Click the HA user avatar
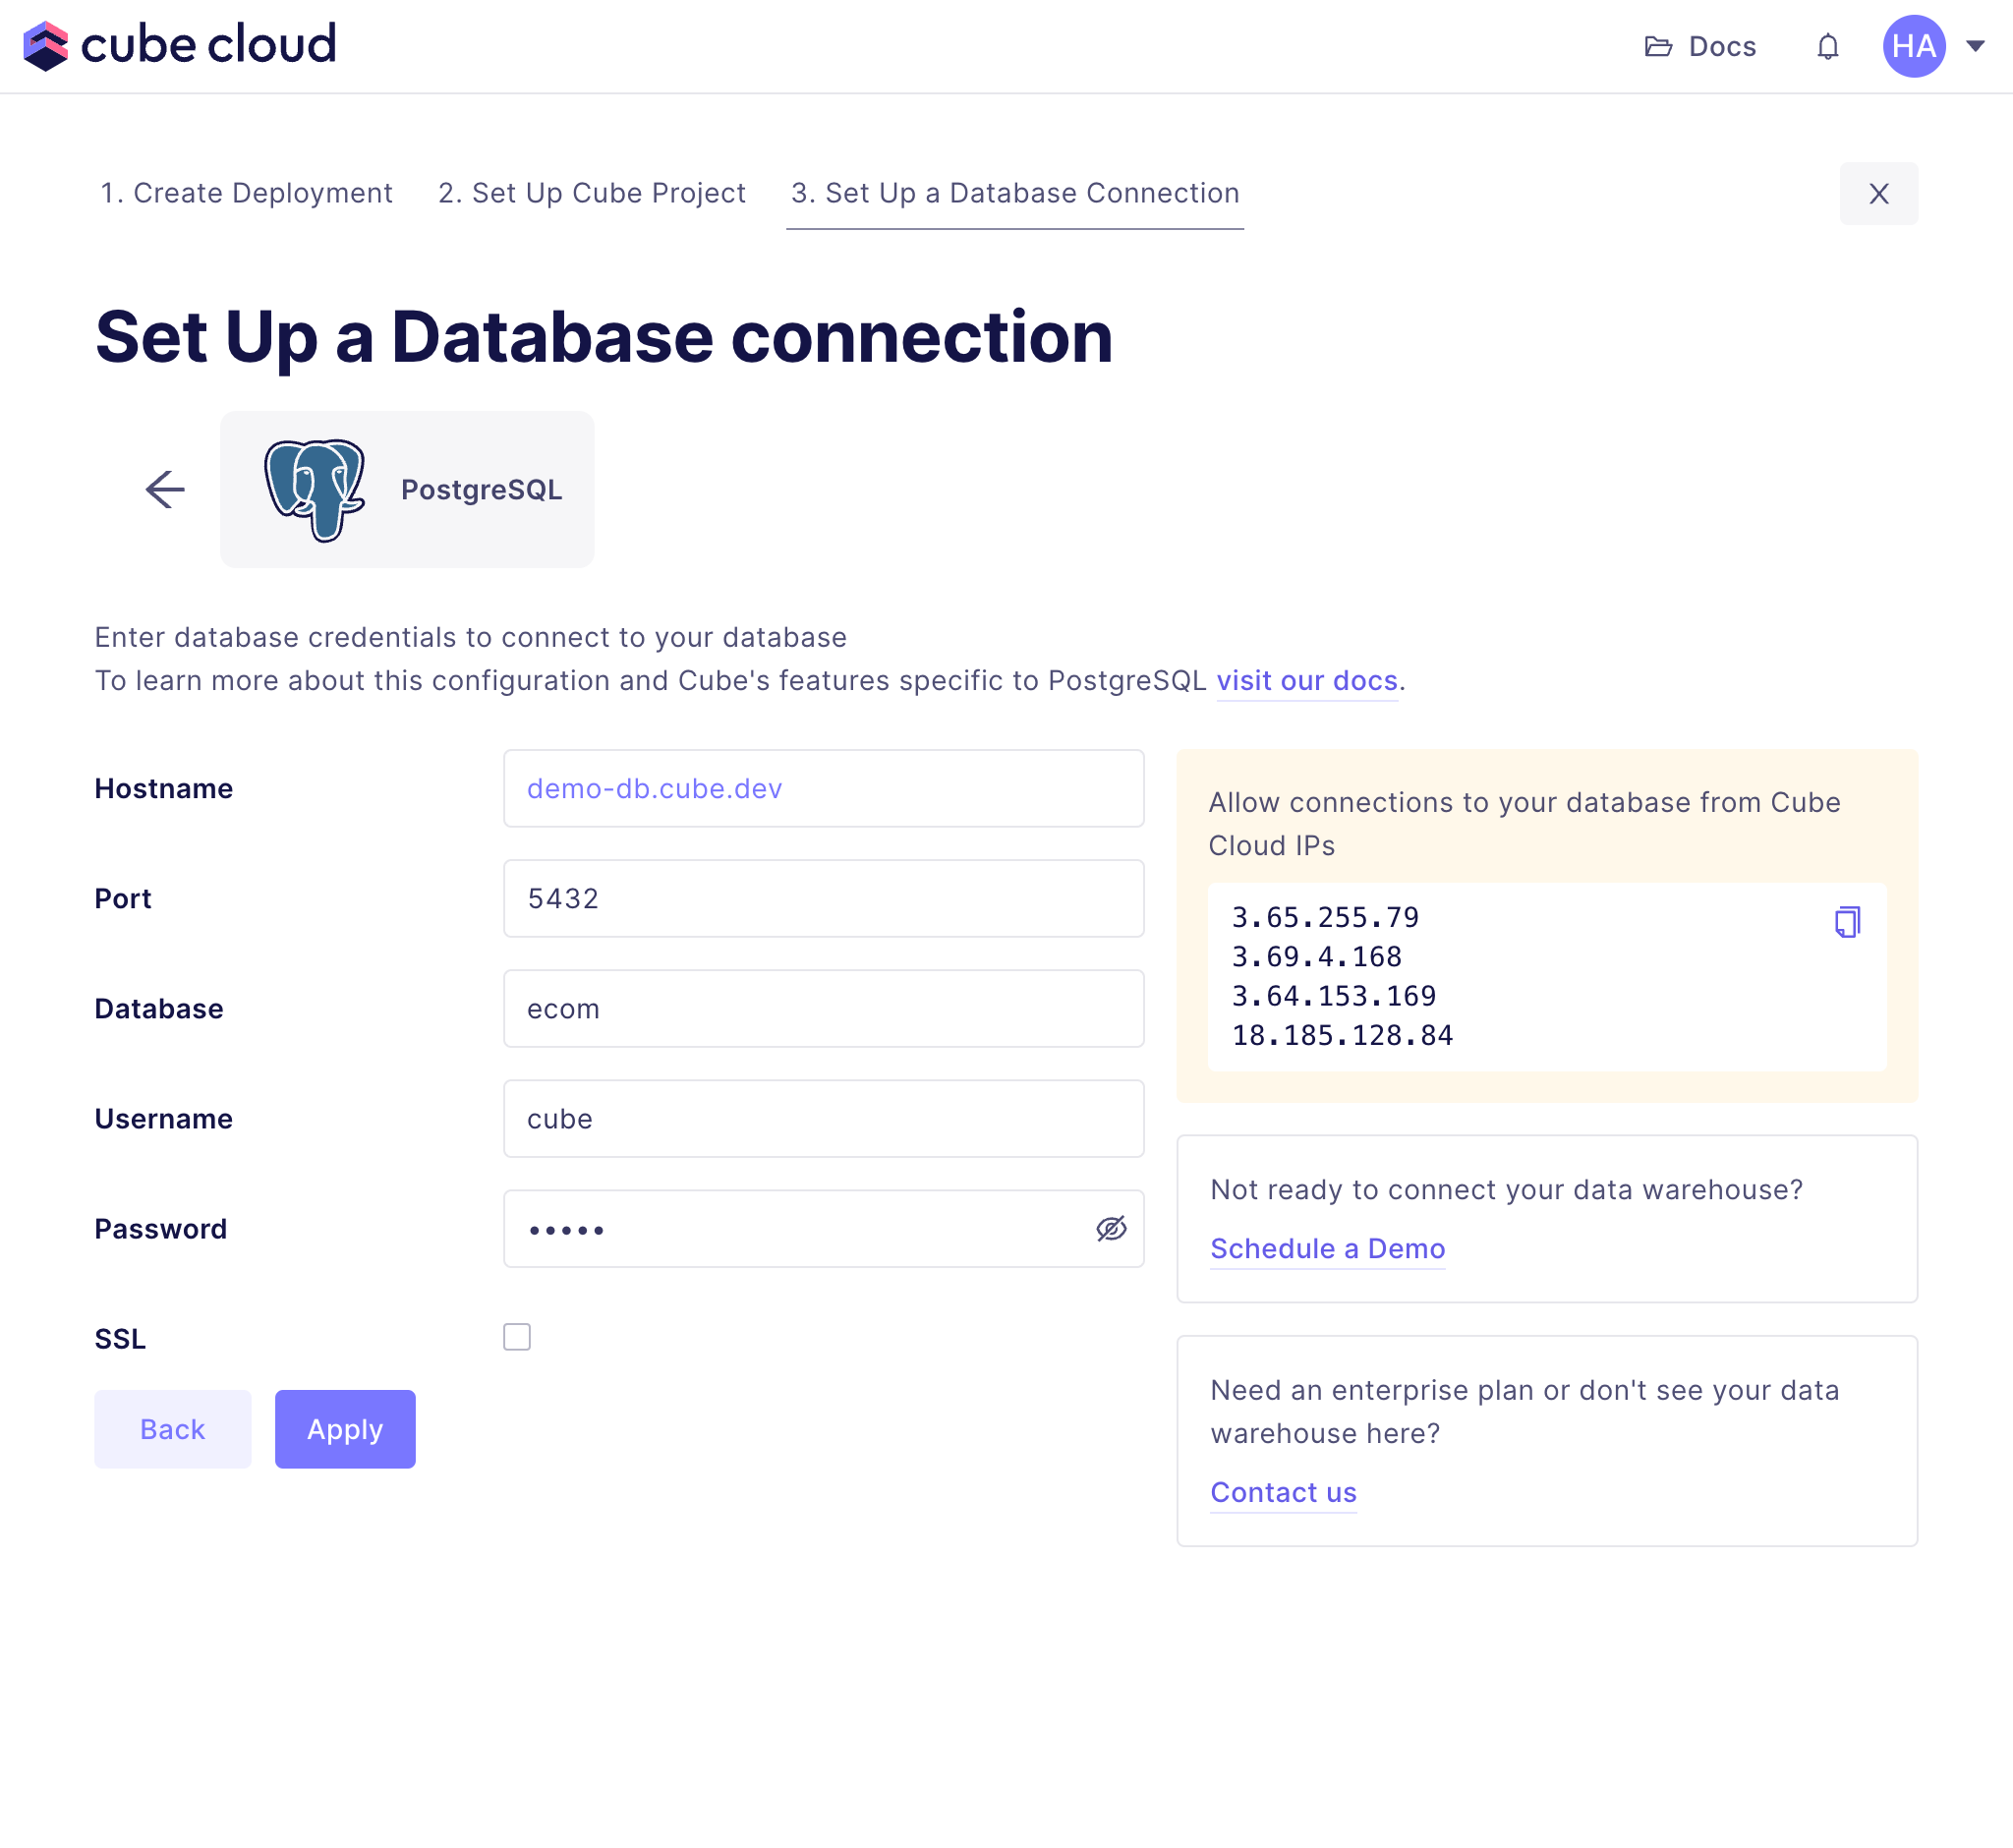 click(1913, 46)
